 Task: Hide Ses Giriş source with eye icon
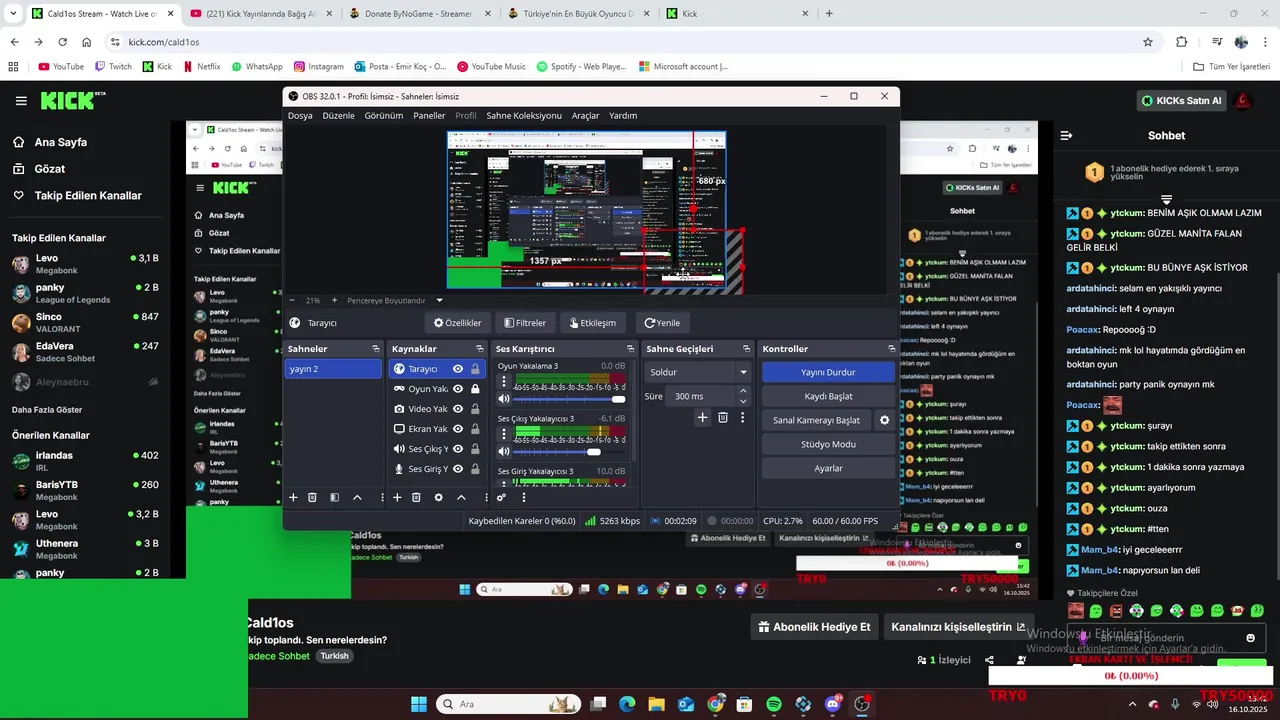458,469
